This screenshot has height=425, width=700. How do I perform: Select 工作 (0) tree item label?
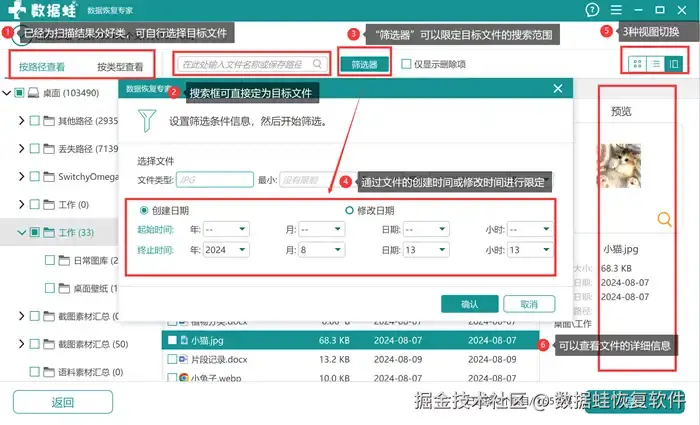74,204
